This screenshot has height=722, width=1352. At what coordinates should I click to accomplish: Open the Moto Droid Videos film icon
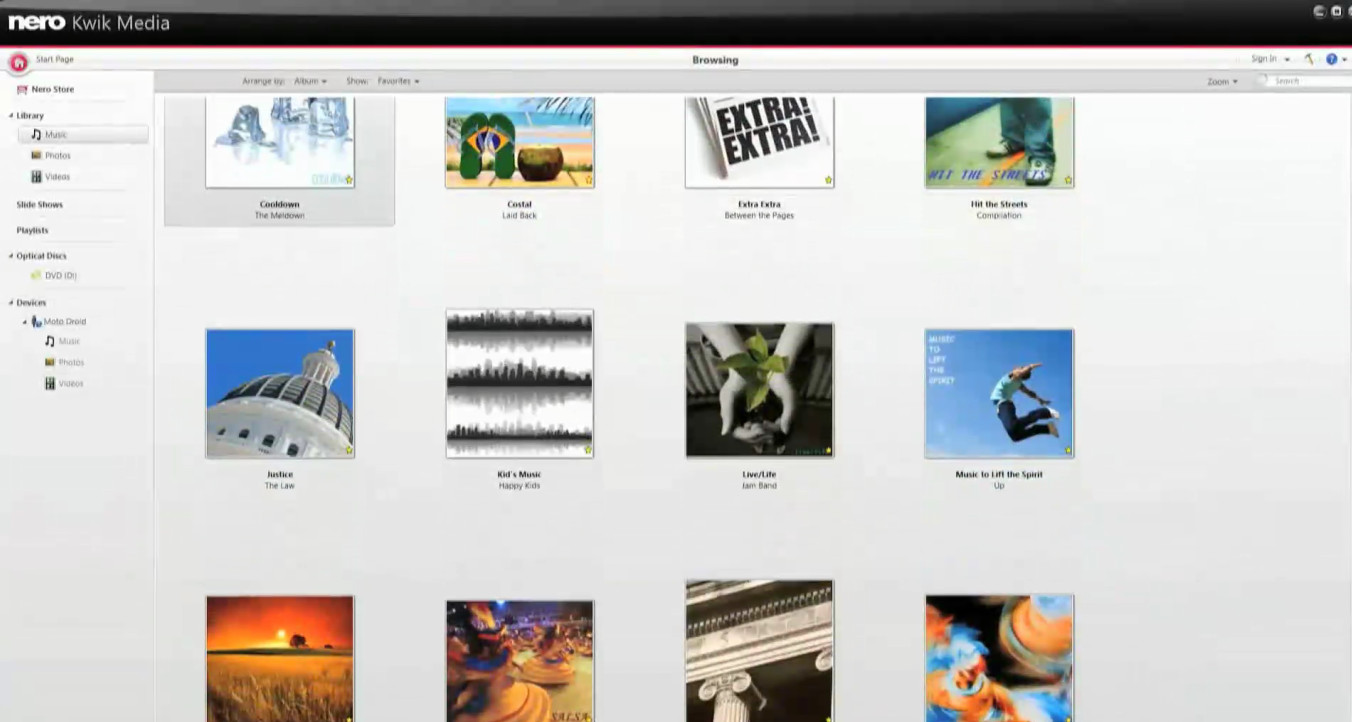pyautogui.click(x=50, y=383)
